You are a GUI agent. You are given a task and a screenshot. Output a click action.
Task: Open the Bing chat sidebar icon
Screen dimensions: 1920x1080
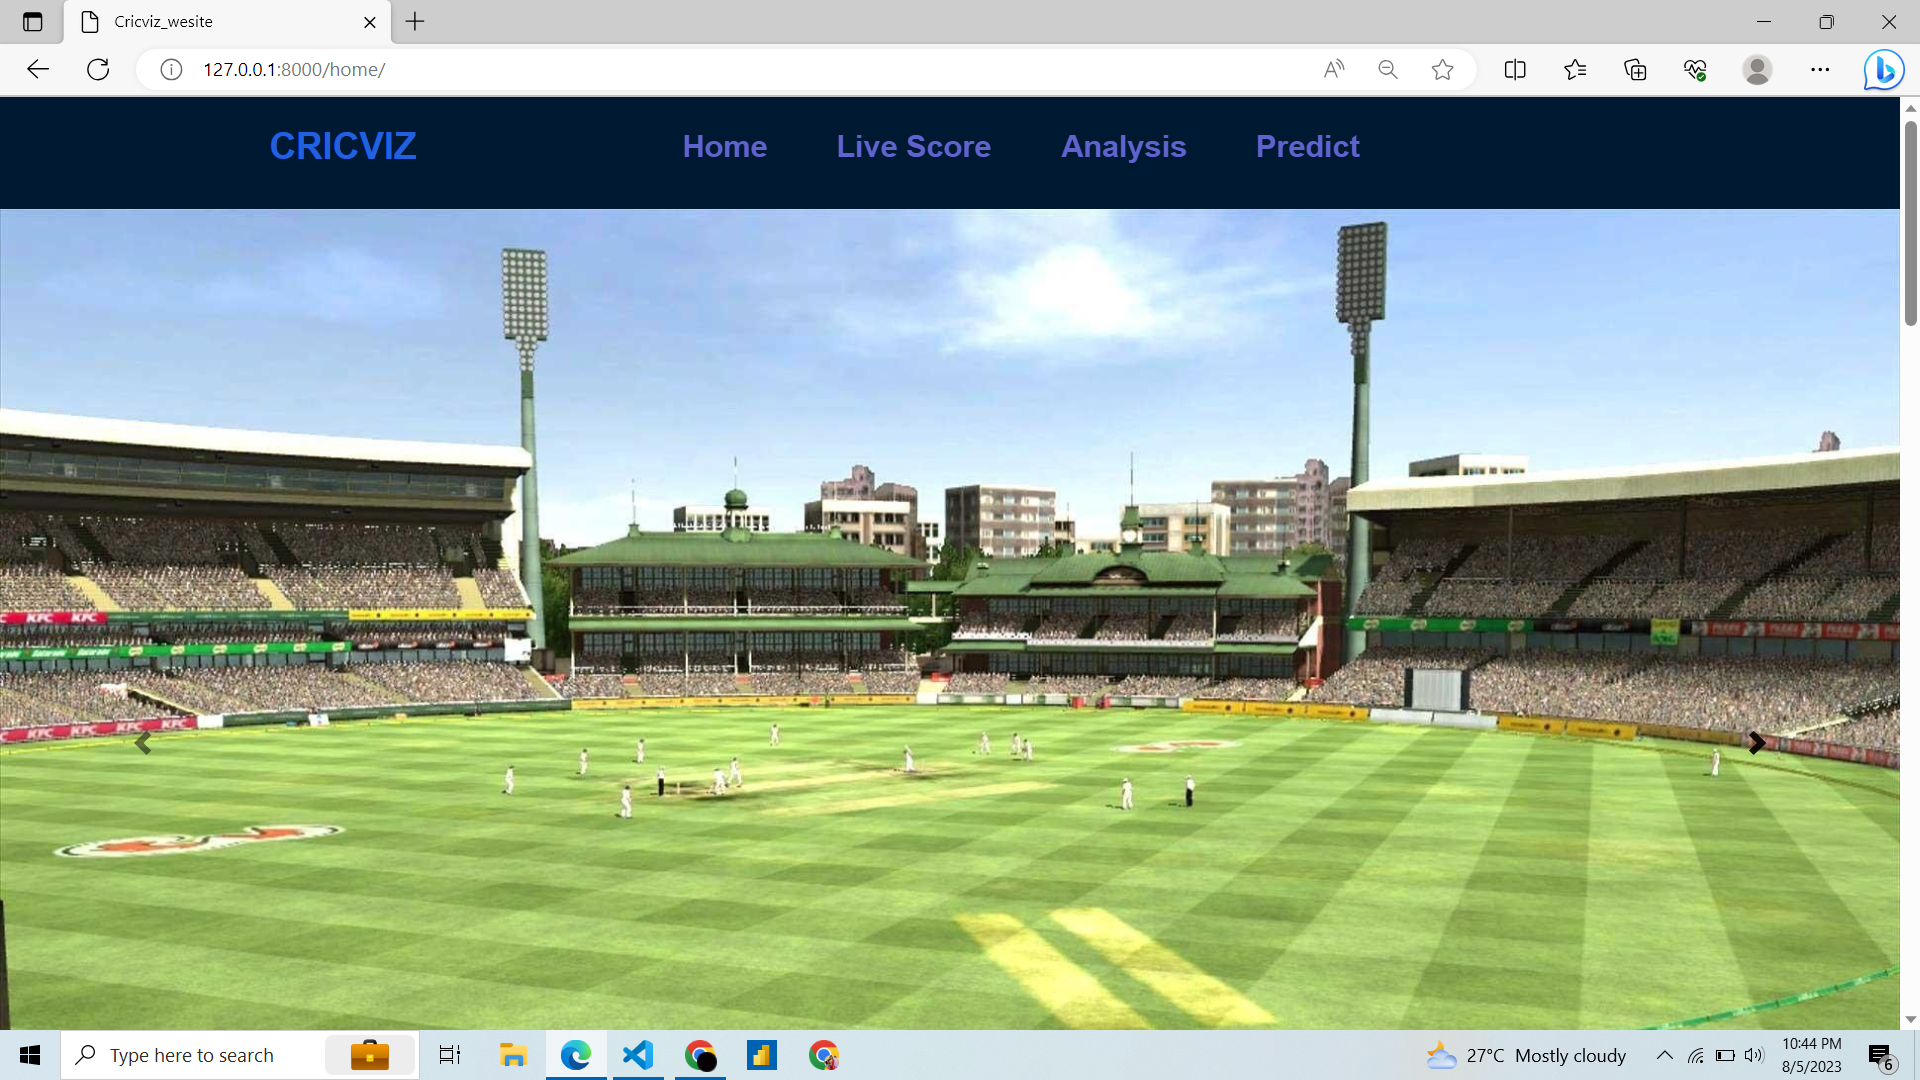[x=1883, y=70]
